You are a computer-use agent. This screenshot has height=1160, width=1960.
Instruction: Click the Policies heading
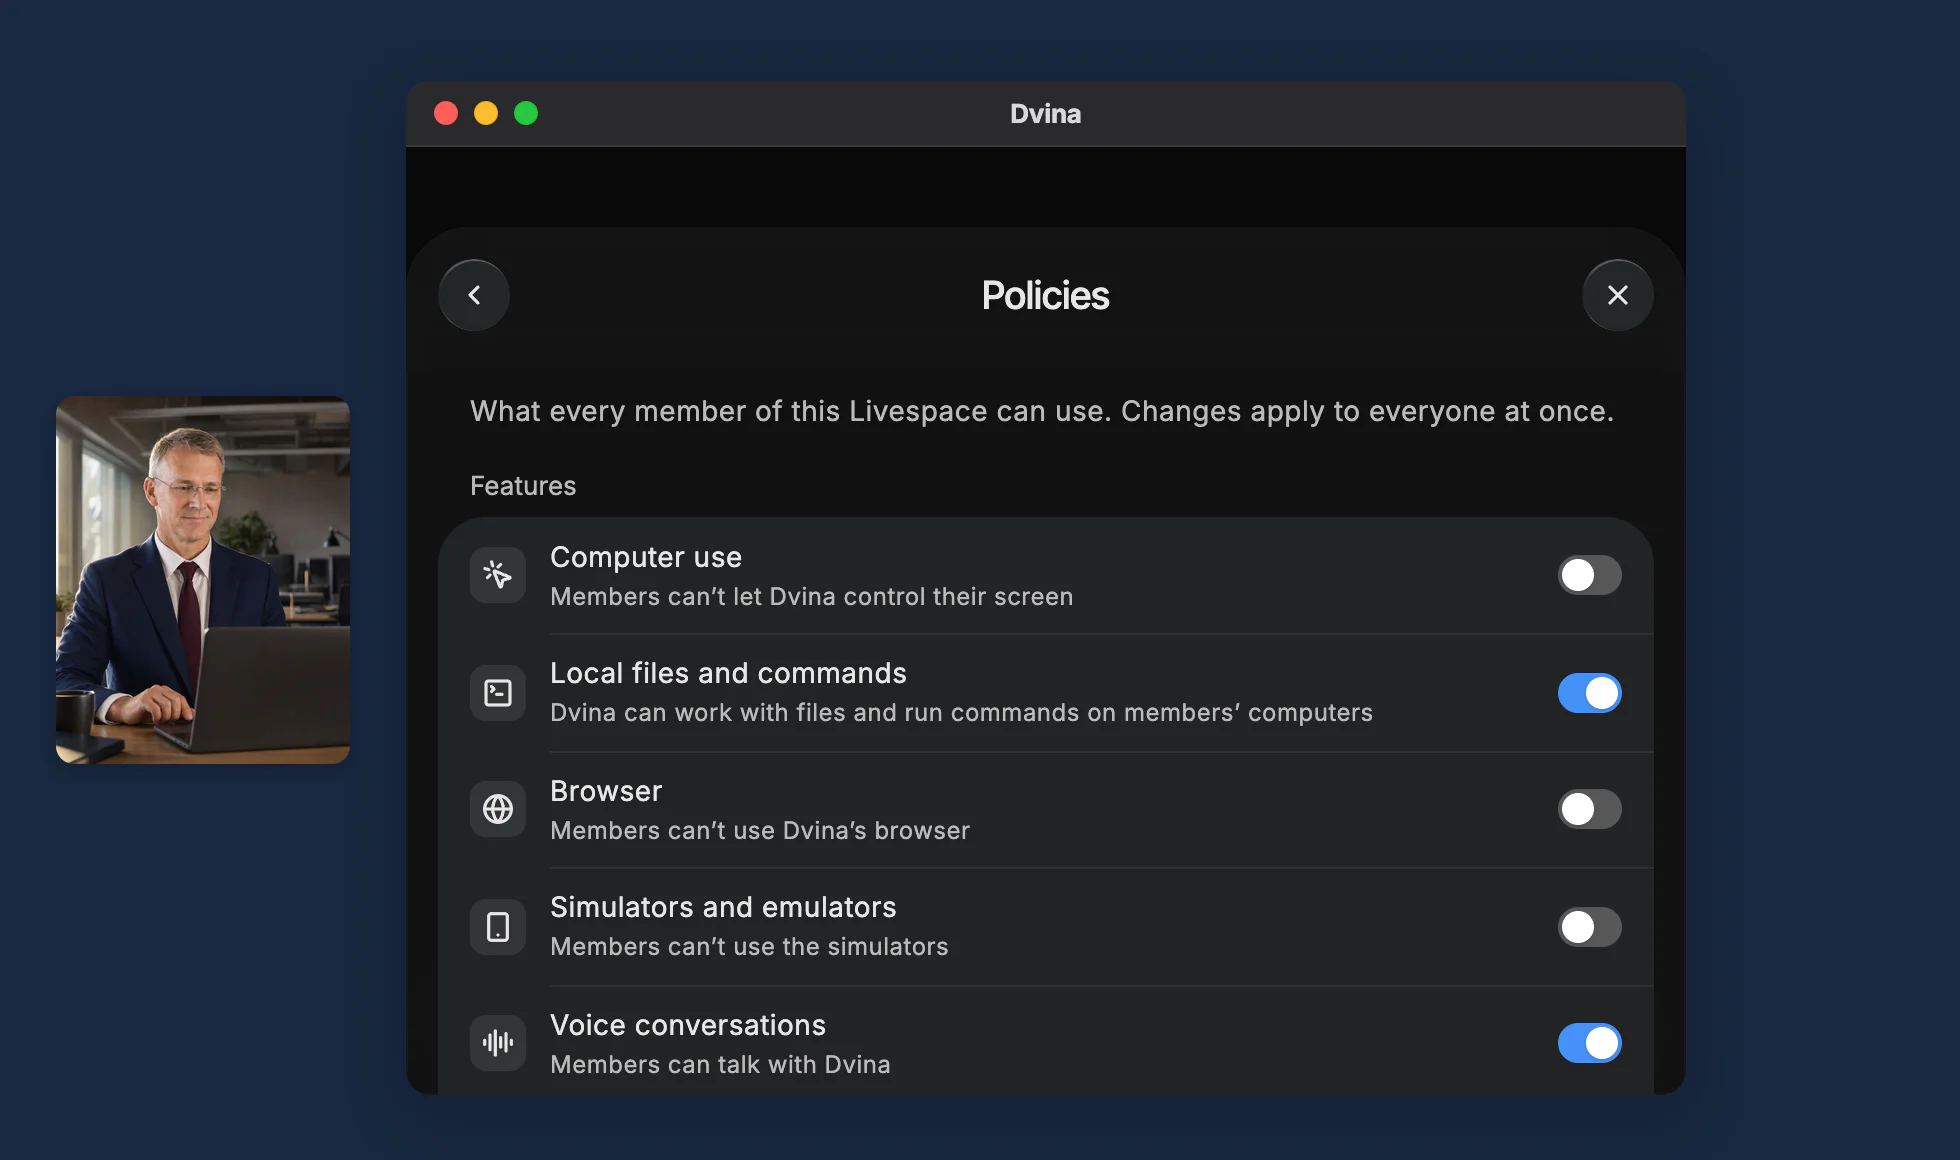click(x=1045, y=295)
